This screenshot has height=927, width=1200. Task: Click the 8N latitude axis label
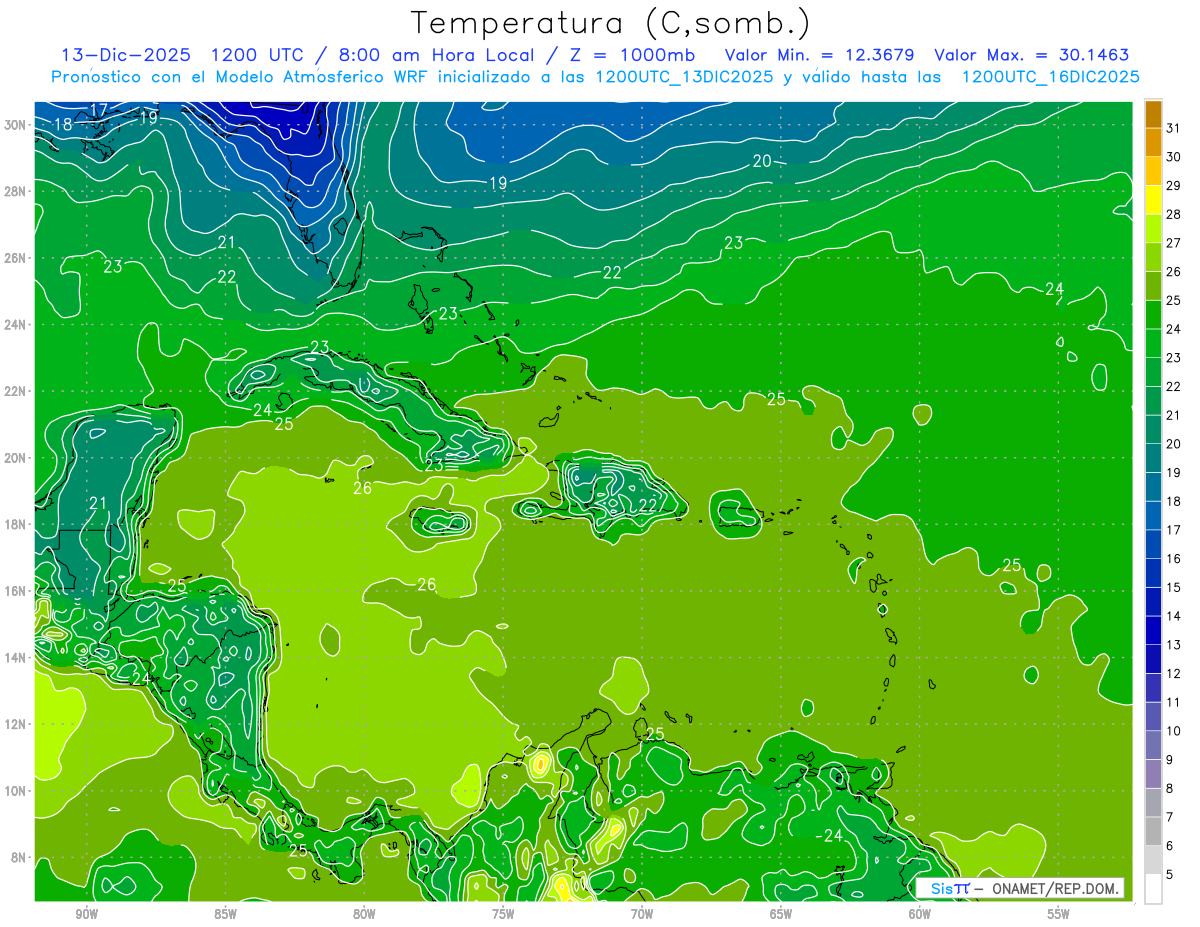[19, 857]
